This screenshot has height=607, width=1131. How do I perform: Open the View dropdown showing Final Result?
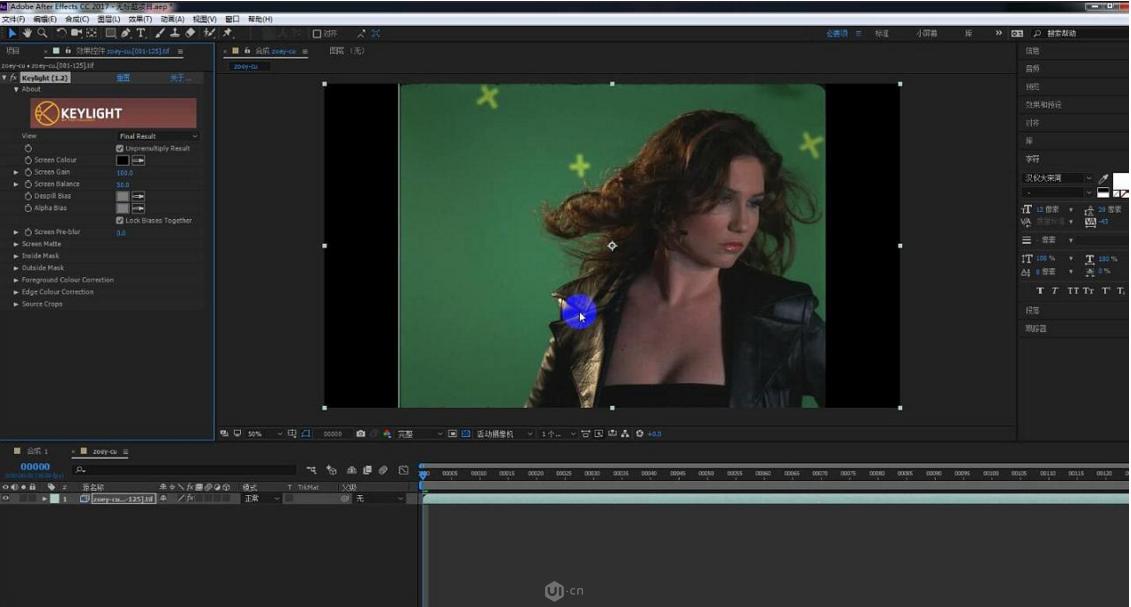tap(158, 136)
